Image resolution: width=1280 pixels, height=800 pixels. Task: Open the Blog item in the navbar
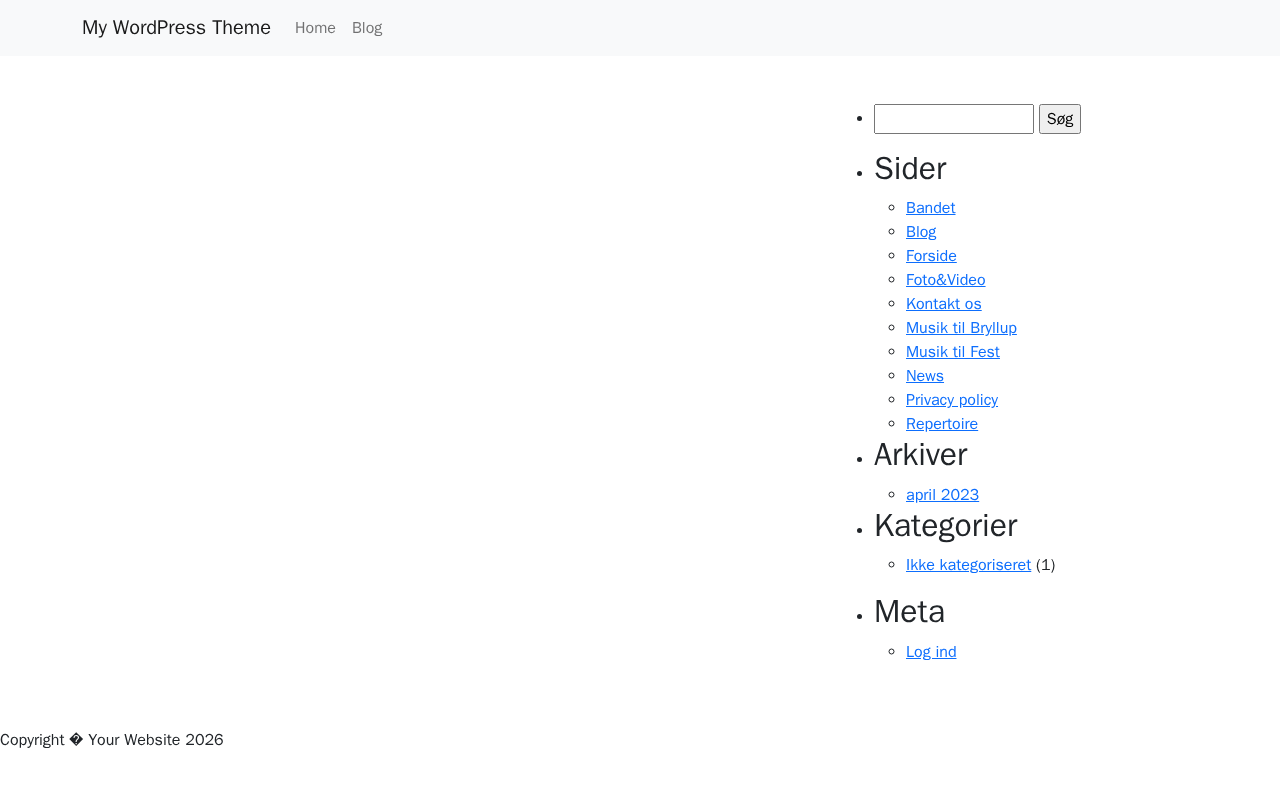pyautogui.click(x=367, y=28)
